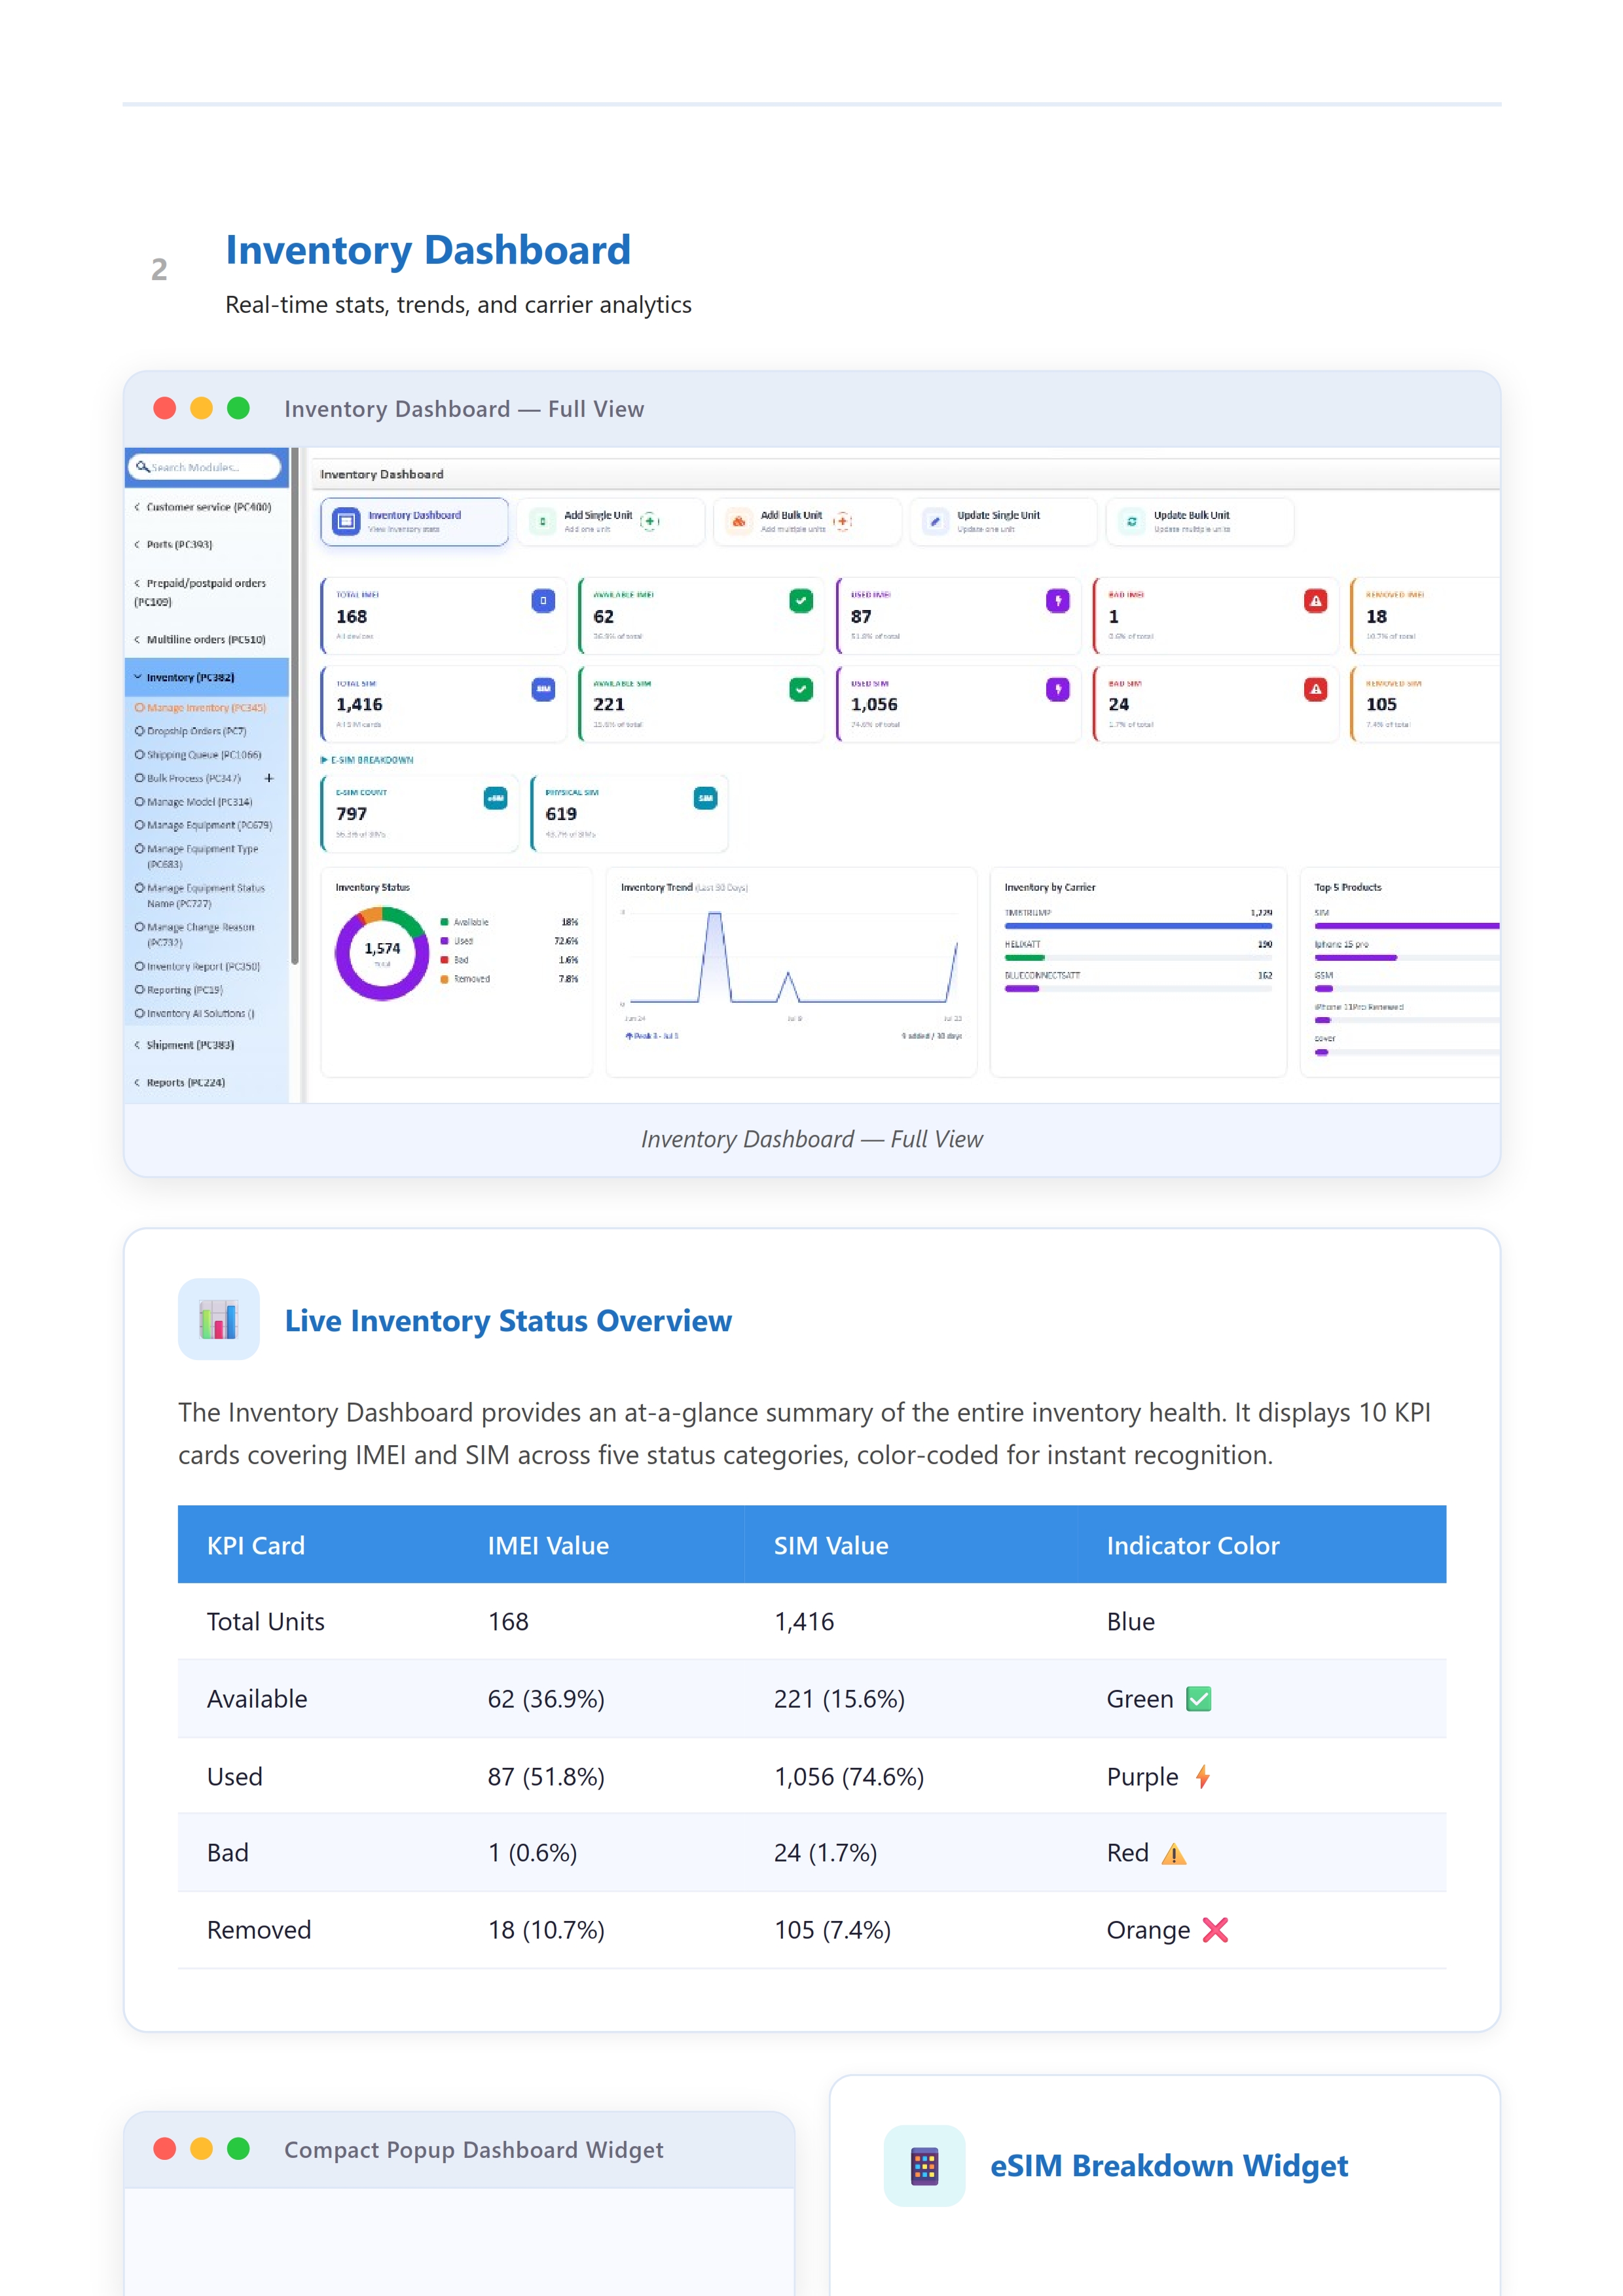
Task: Click the Removed IMEI card showing 18
Action: (x=1425, y=616)
